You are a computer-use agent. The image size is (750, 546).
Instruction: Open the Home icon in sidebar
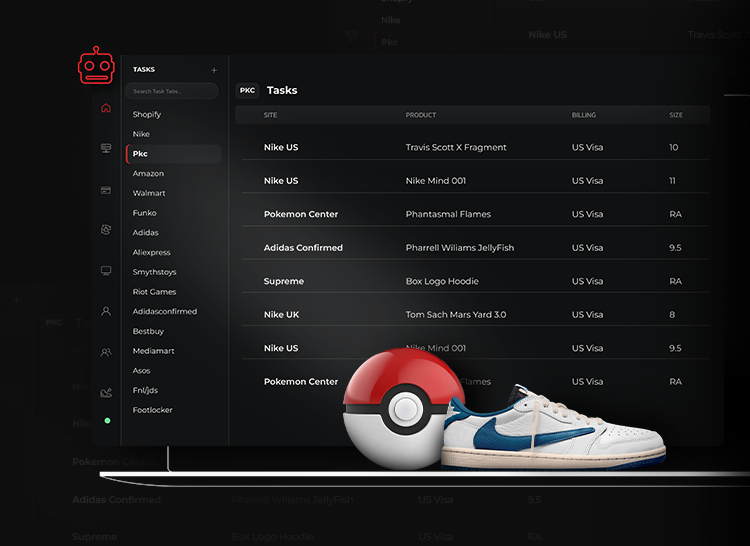pyautogui.click(x=106, y=108)
